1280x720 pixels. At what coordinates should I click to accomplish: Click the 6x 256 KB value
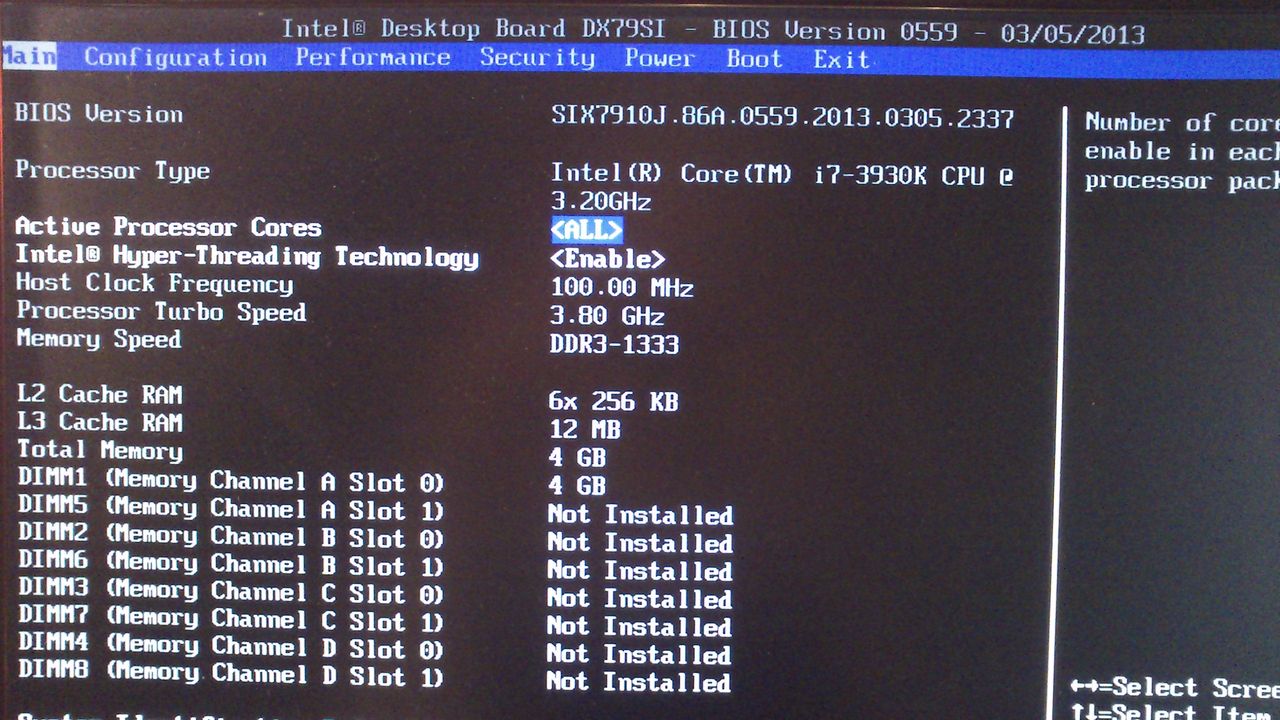[x=614, y=401]
